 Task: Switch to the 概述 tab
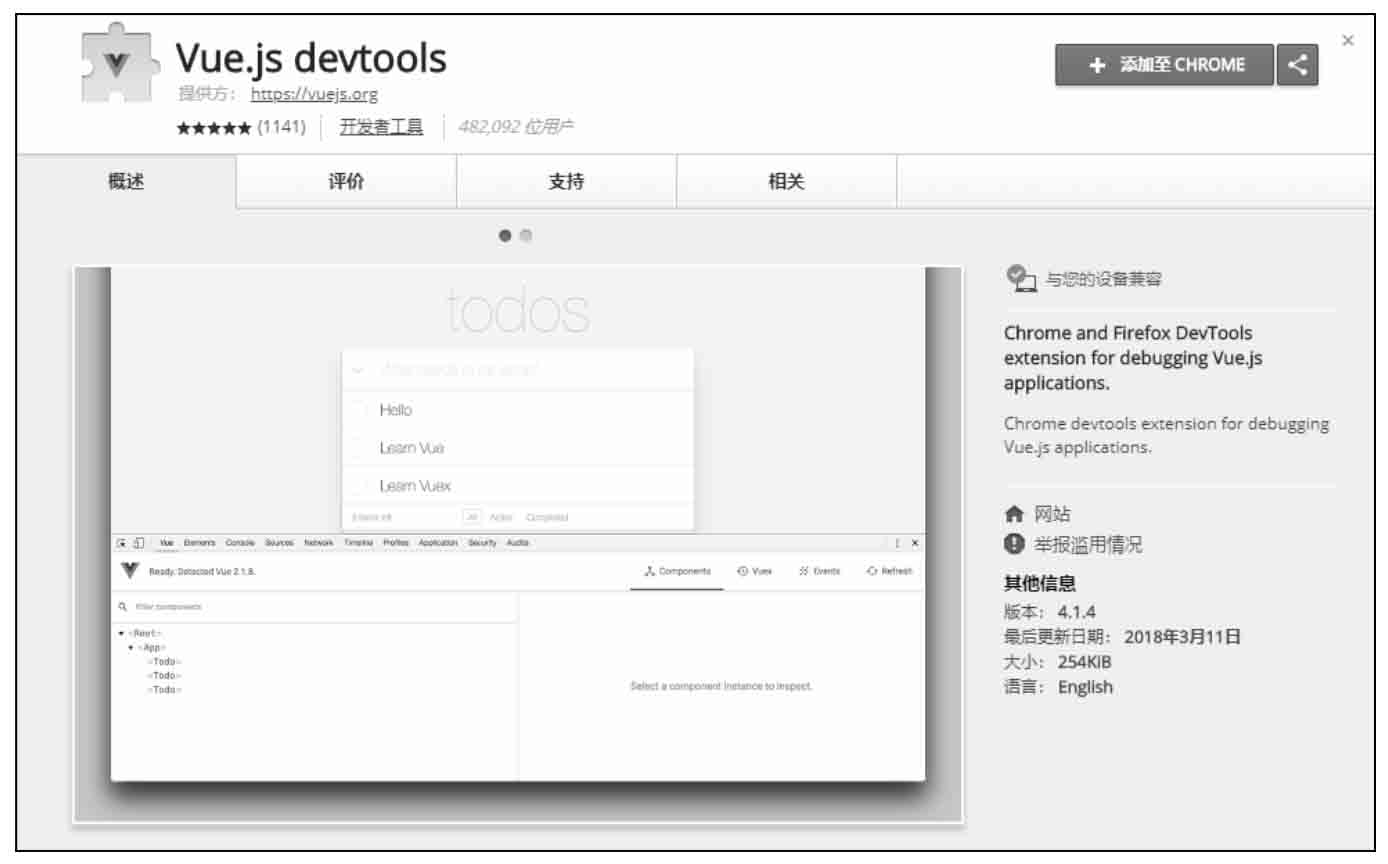(x=126, y=182)
